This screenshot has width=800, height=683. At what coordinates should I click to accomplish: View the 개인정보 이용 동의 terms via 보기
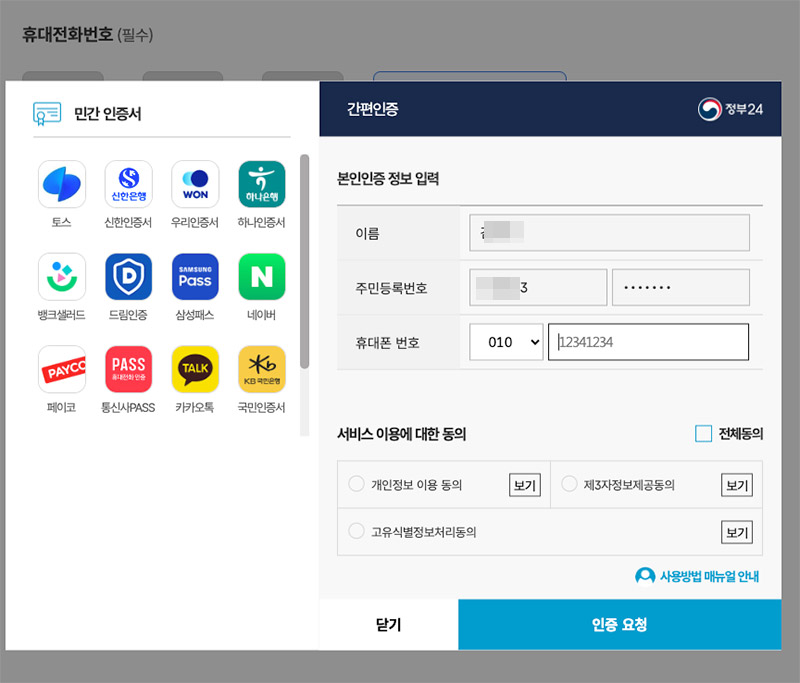pos(525,485)
